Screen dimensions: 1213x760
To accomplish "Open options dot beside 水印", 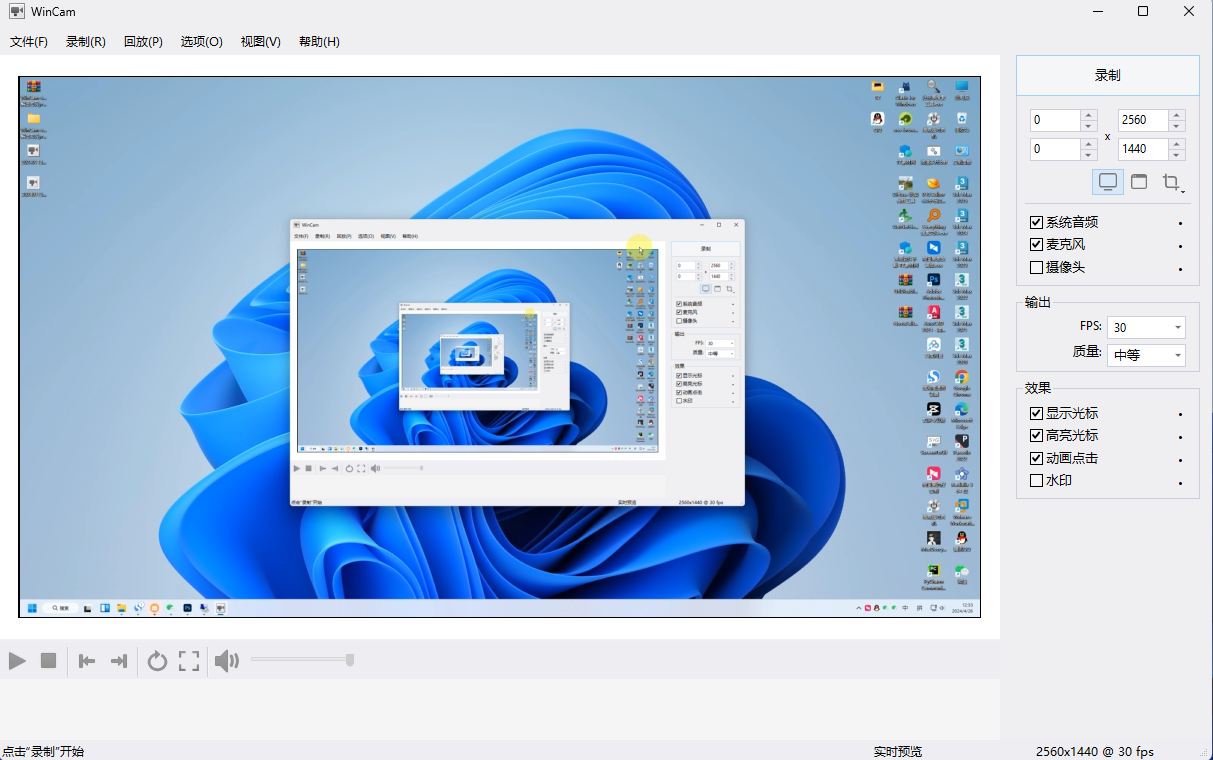I will (x=1181, y=482).
